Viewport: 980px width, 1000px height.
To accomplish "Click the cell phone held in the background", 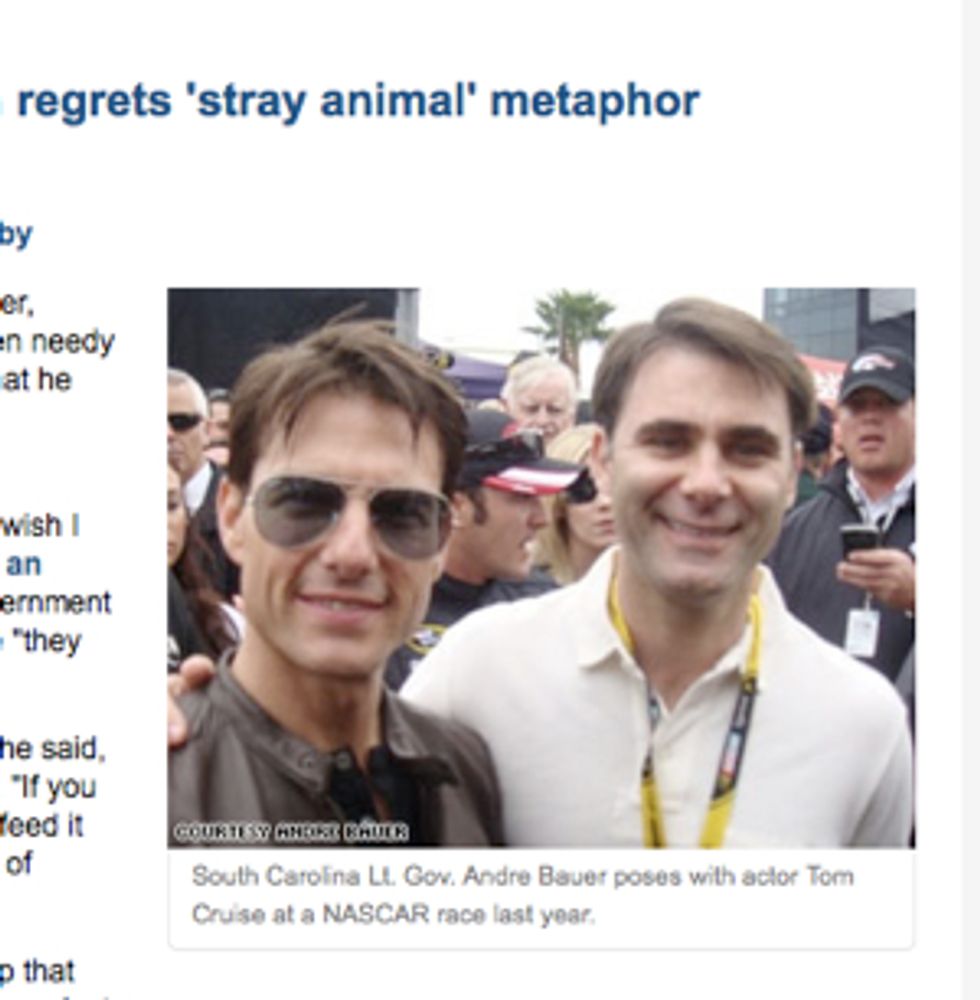I will (x=857, y=540).
